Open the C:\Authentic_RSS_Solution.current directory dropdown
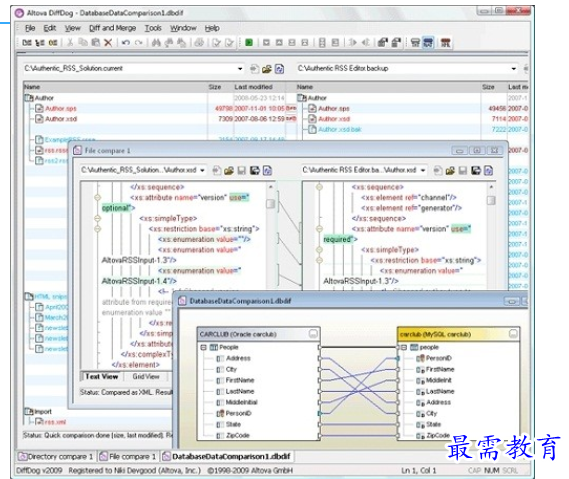This screenshot has height=479, width=569. click(240, 69)
